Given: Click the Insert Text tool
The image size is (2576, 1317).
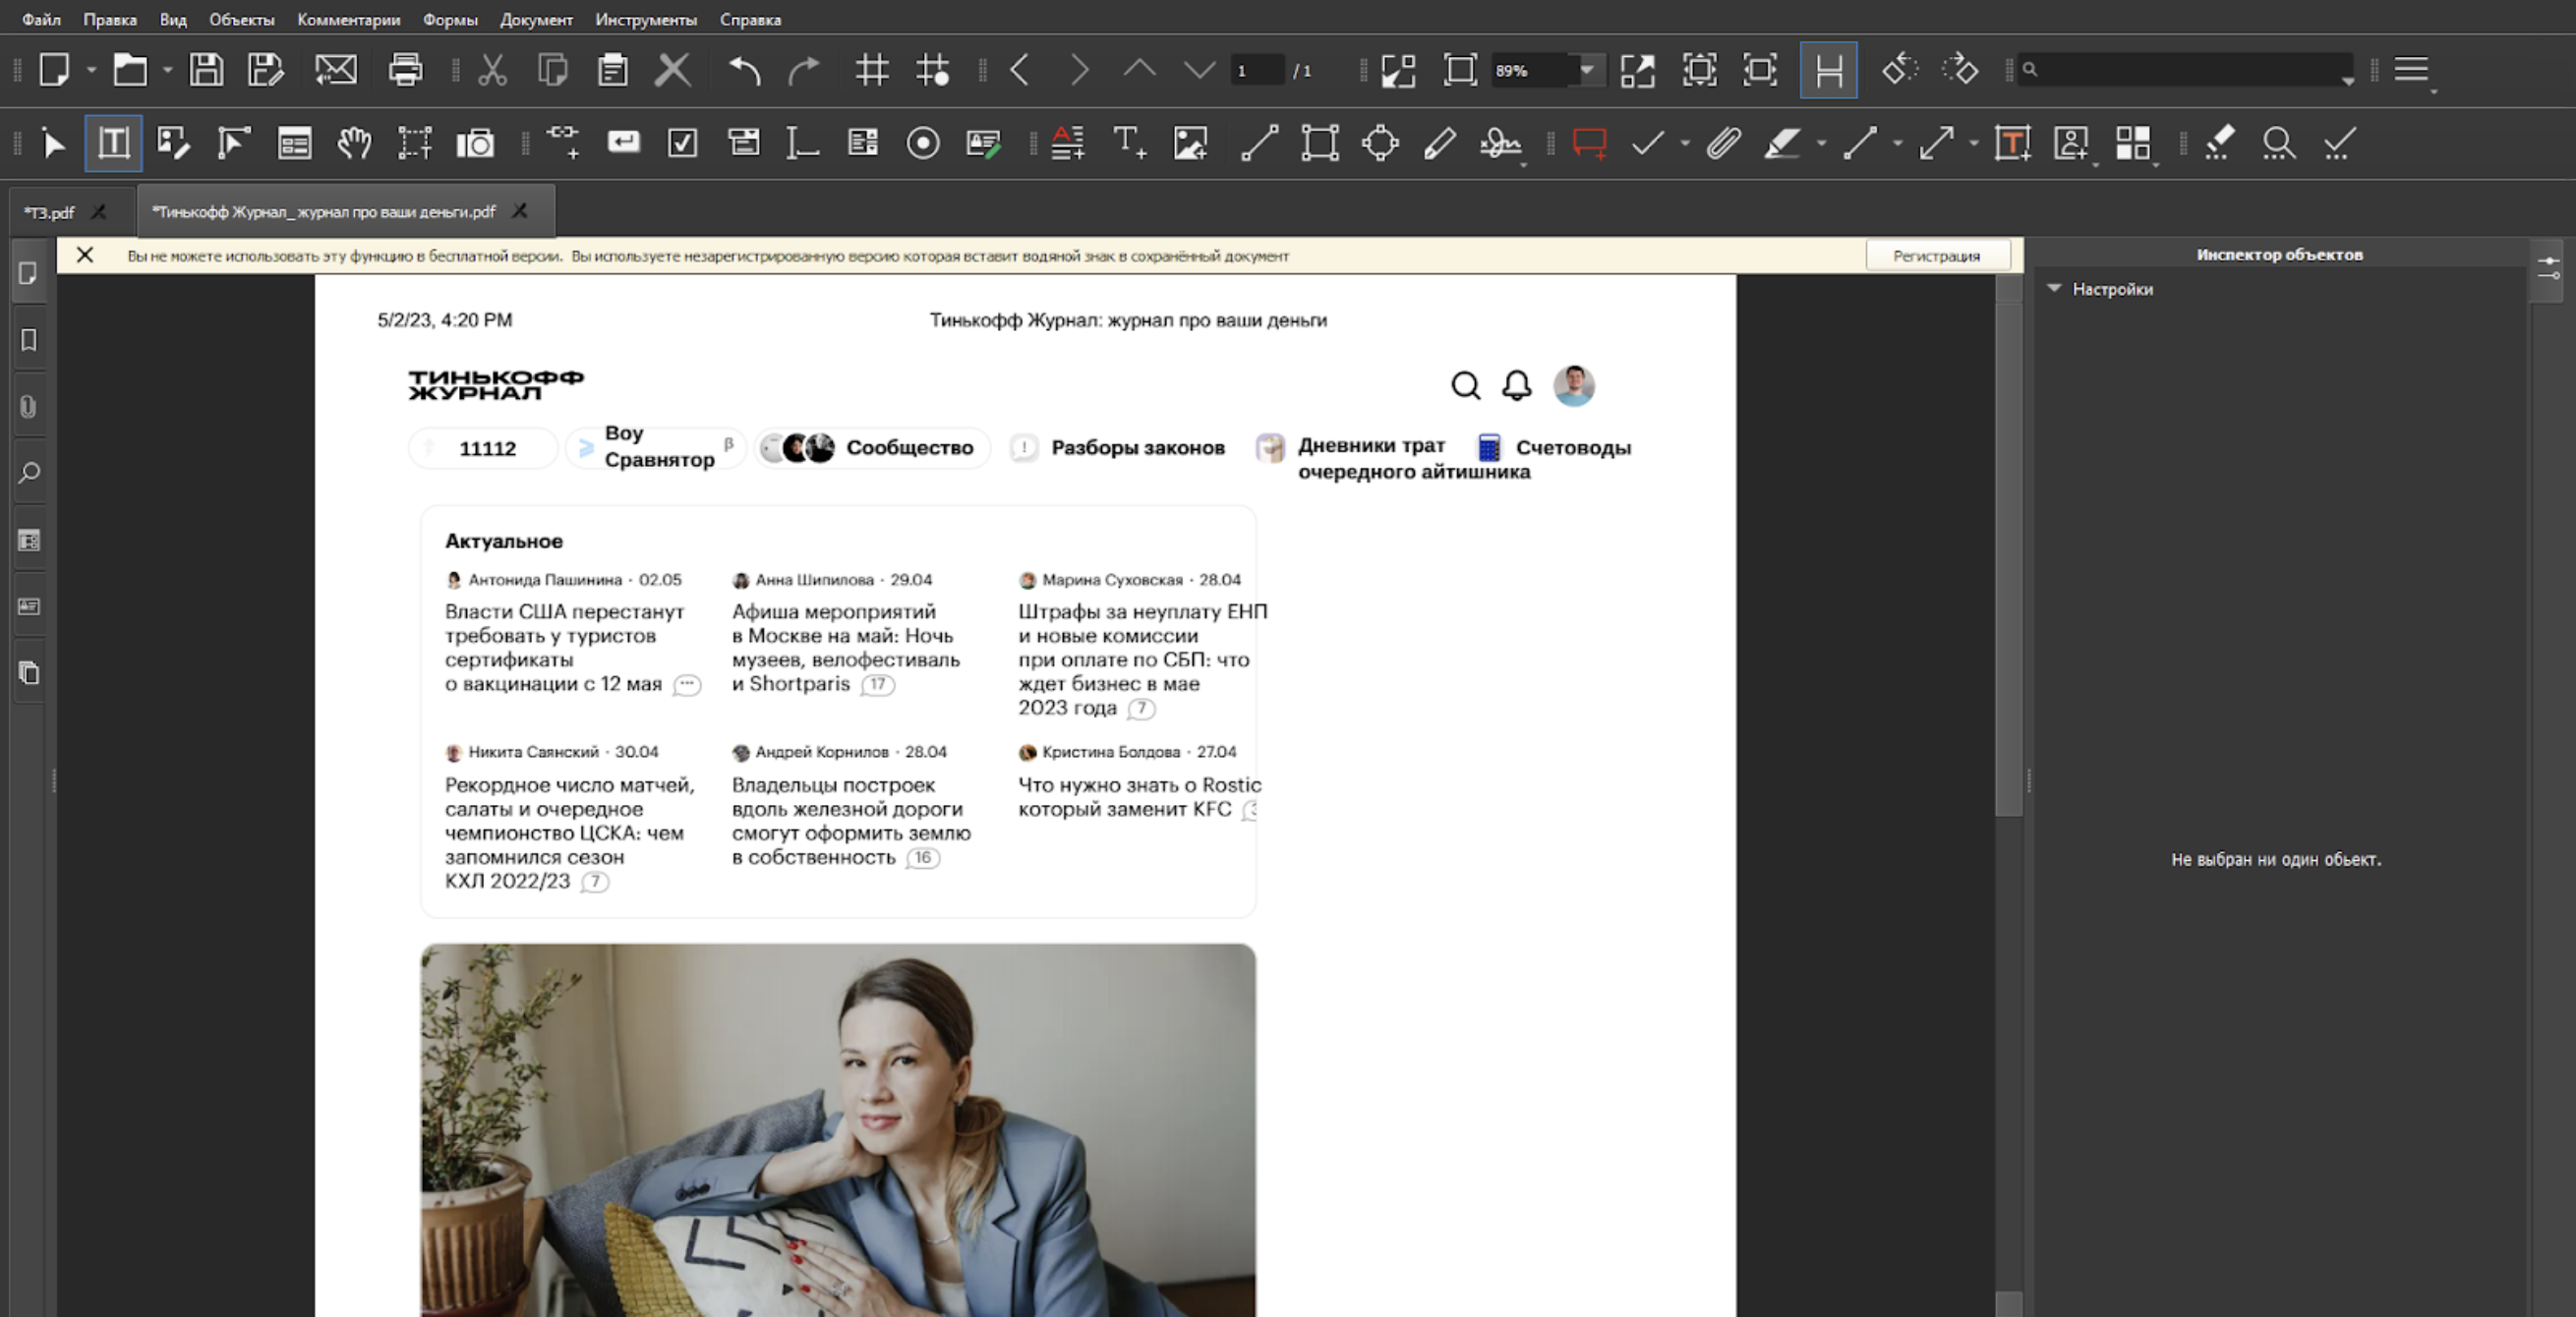Looking at the screenshot, I should (1130, 143).
